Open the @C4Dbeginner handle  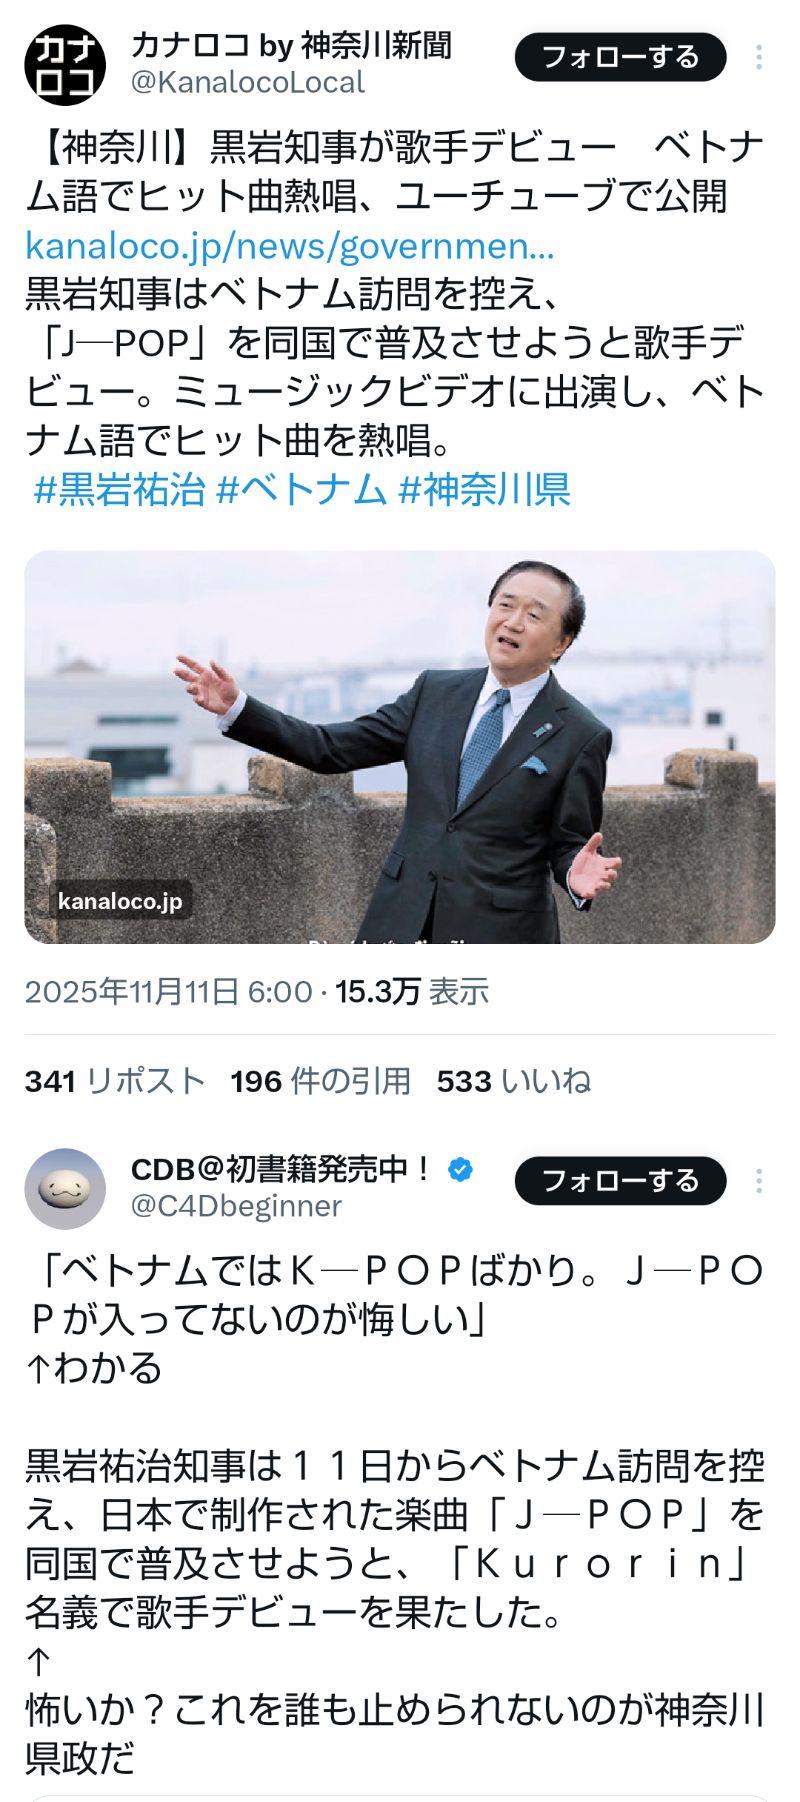click(x=237, y=1206)
